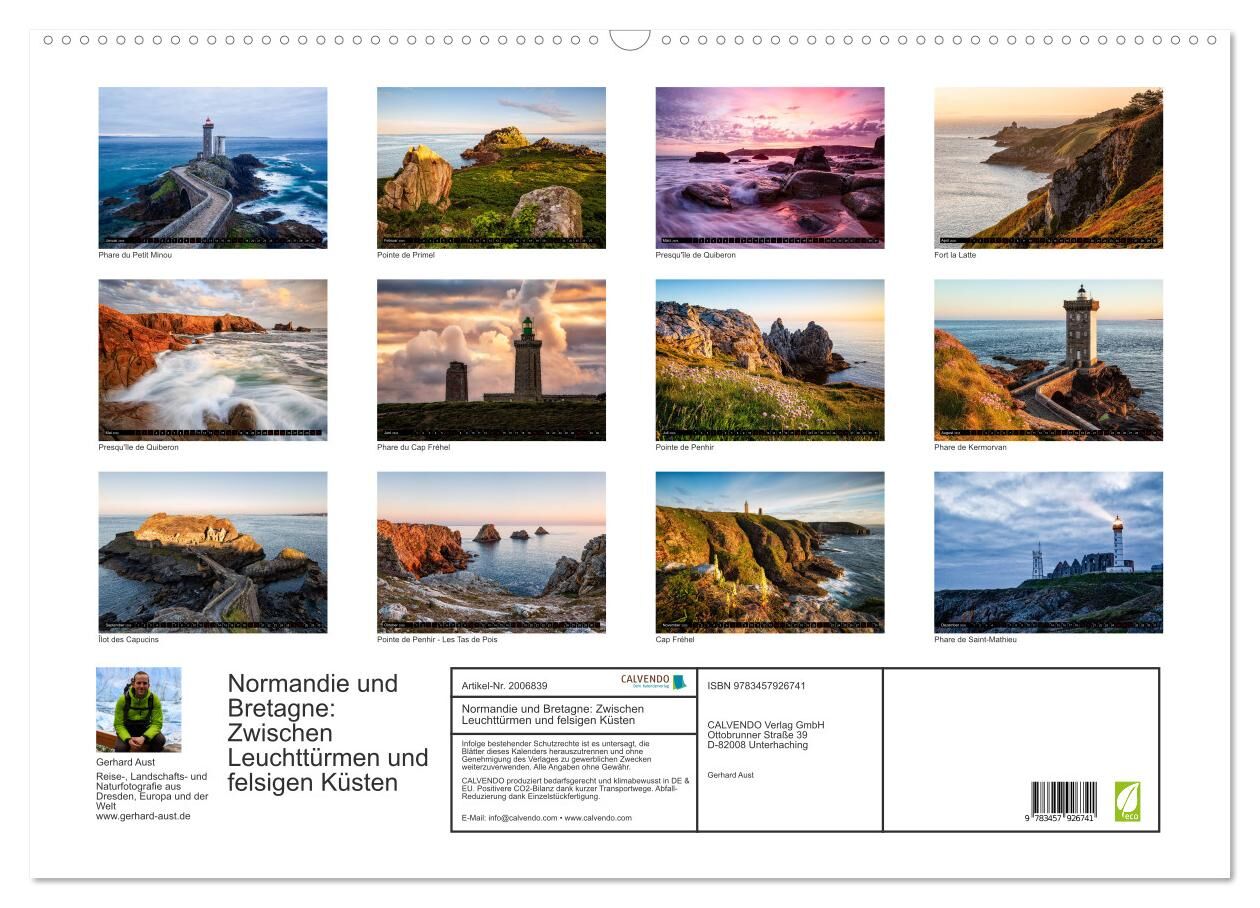
Task: Select the Cap Fréhel cliff thumbnail
Action: coord(769,552)
